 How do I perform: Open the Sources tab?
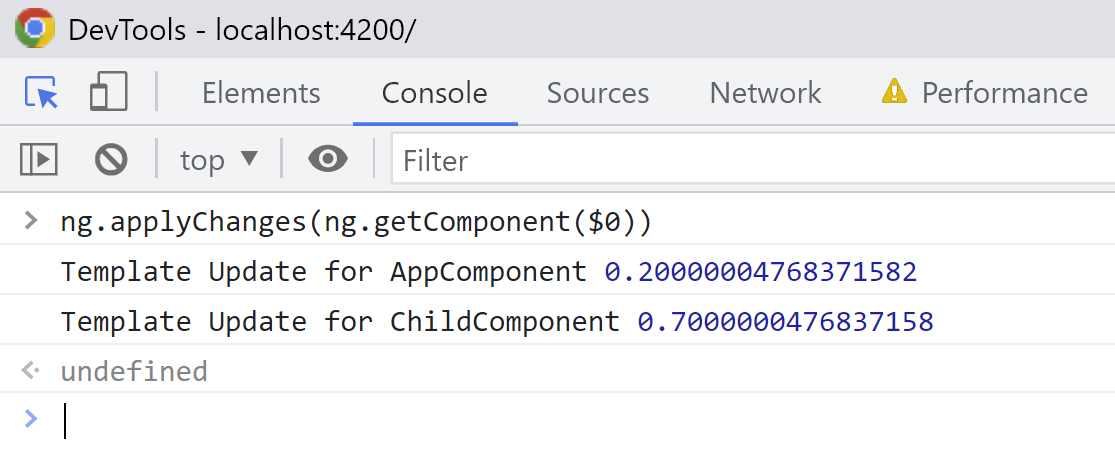(x=597, y=93)
